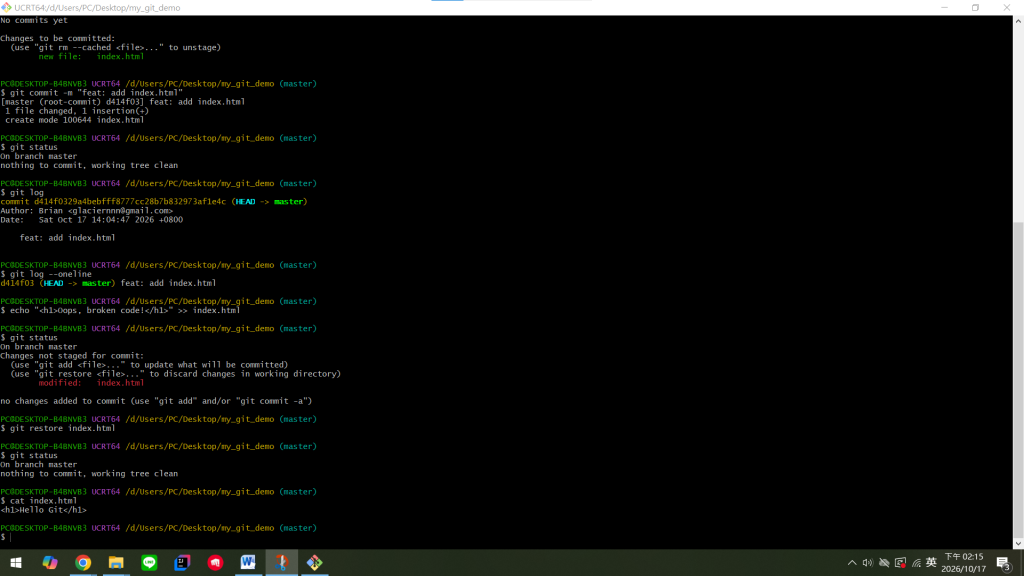The height and width of the screenshot is (576, 1024).
Task: Click the 'Author: Brian' line
Action: coord(86,211)
